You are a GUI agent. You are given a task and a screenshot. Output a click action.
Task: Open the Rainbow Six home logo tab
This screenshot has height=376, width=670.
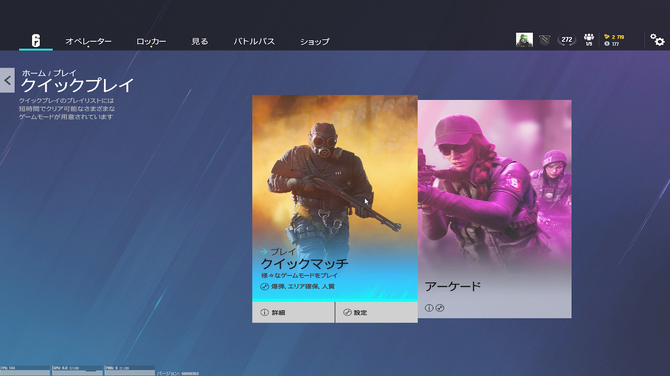36,41
